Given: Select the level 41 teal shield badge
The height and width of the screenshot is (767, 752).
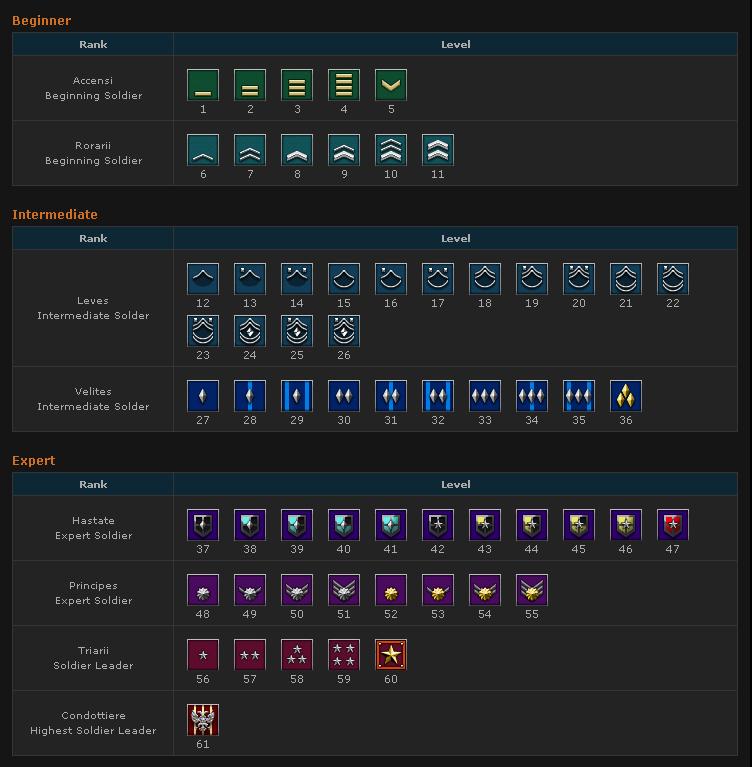Looking at the screenshot, I should pos(391,525).
